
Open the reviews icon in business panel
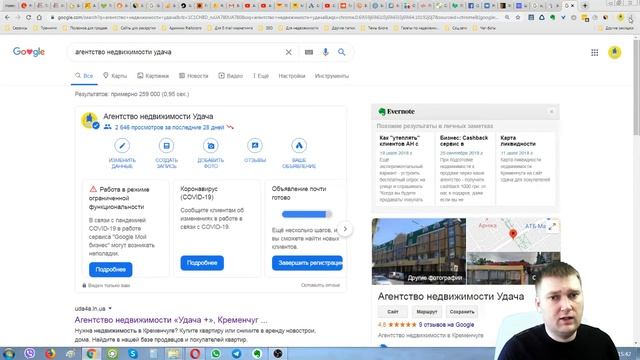tap(255, 146)
